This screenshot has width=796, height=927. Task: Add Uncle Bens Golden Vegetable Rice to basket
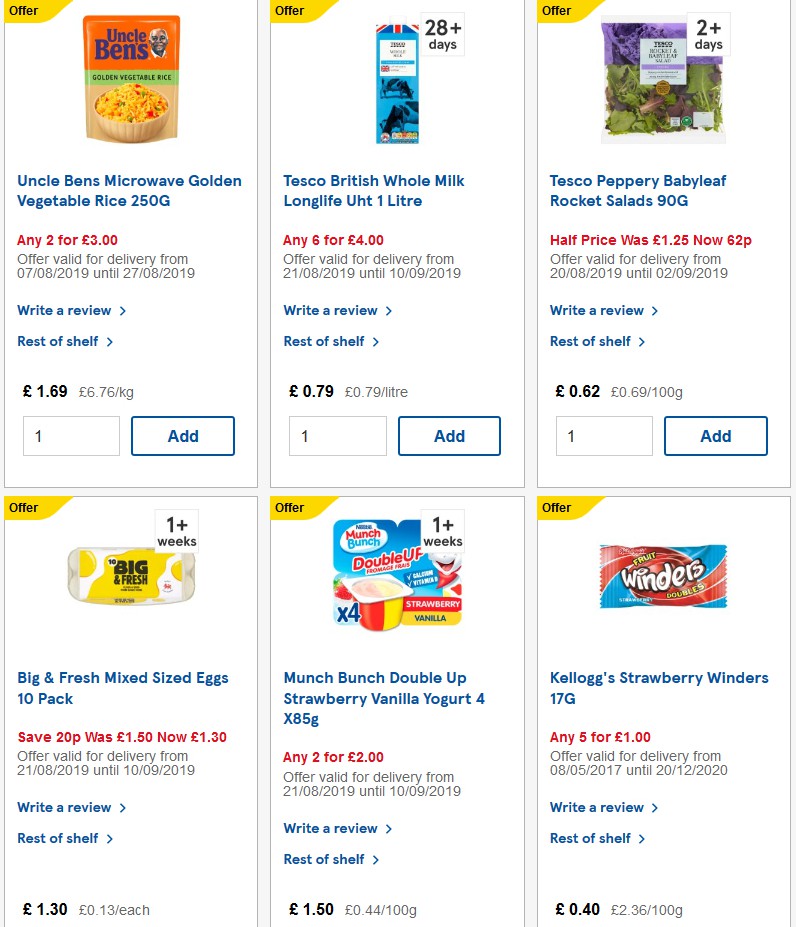pos(183,435)
